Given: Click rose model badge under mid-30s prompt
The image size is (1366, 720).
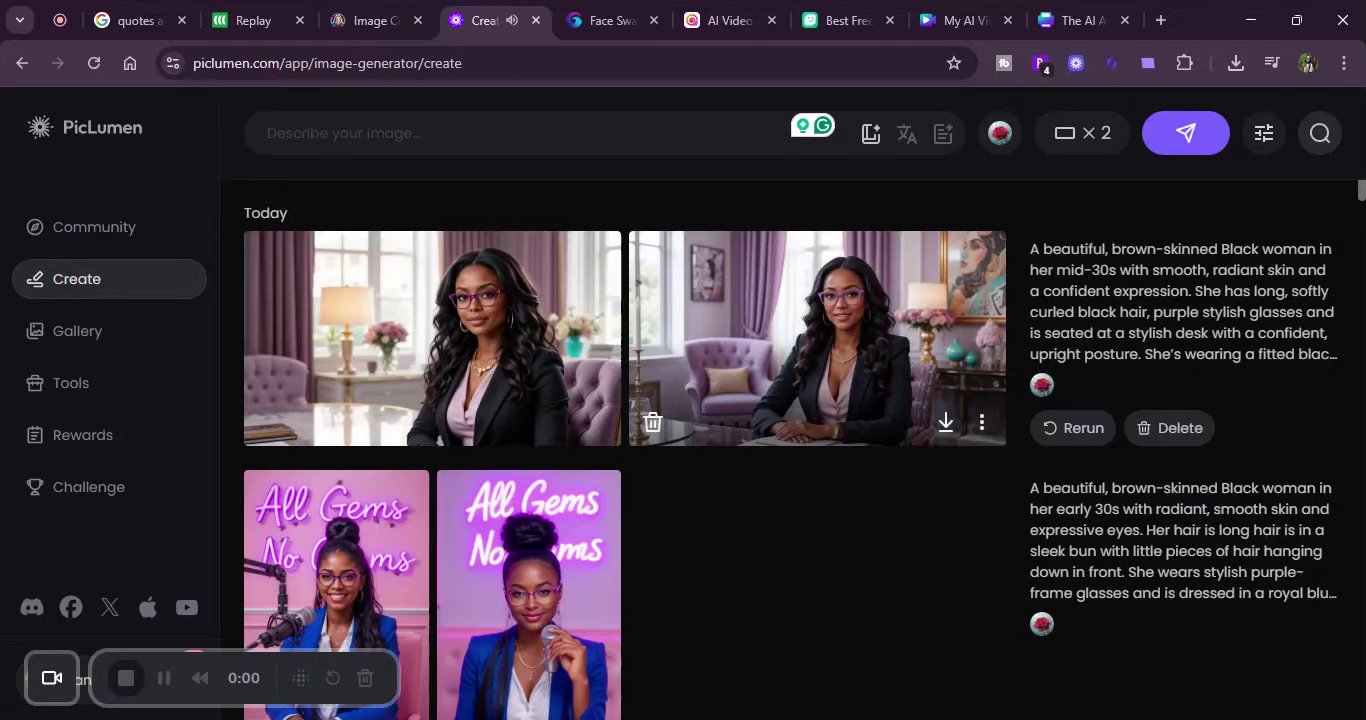Looking at the screenshot, I should (x=1042, y=385).
